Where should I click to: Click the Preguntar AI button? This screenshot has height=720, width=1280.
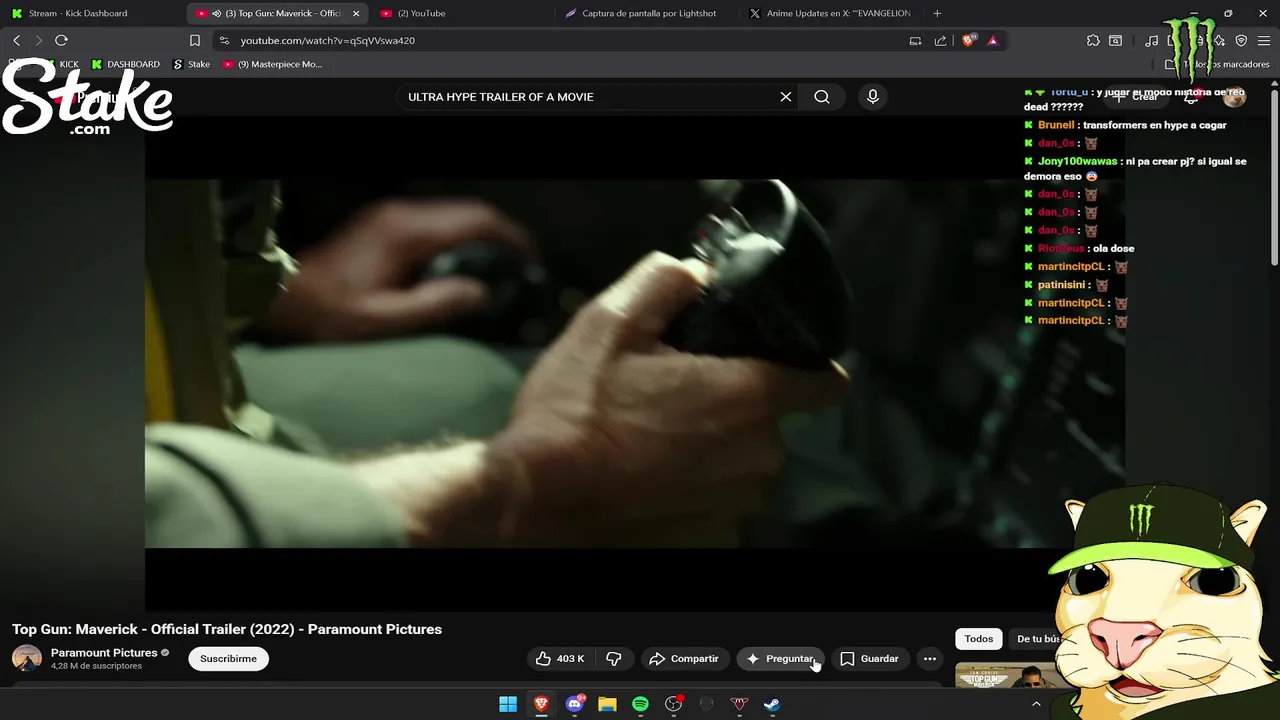click(780, 658)
